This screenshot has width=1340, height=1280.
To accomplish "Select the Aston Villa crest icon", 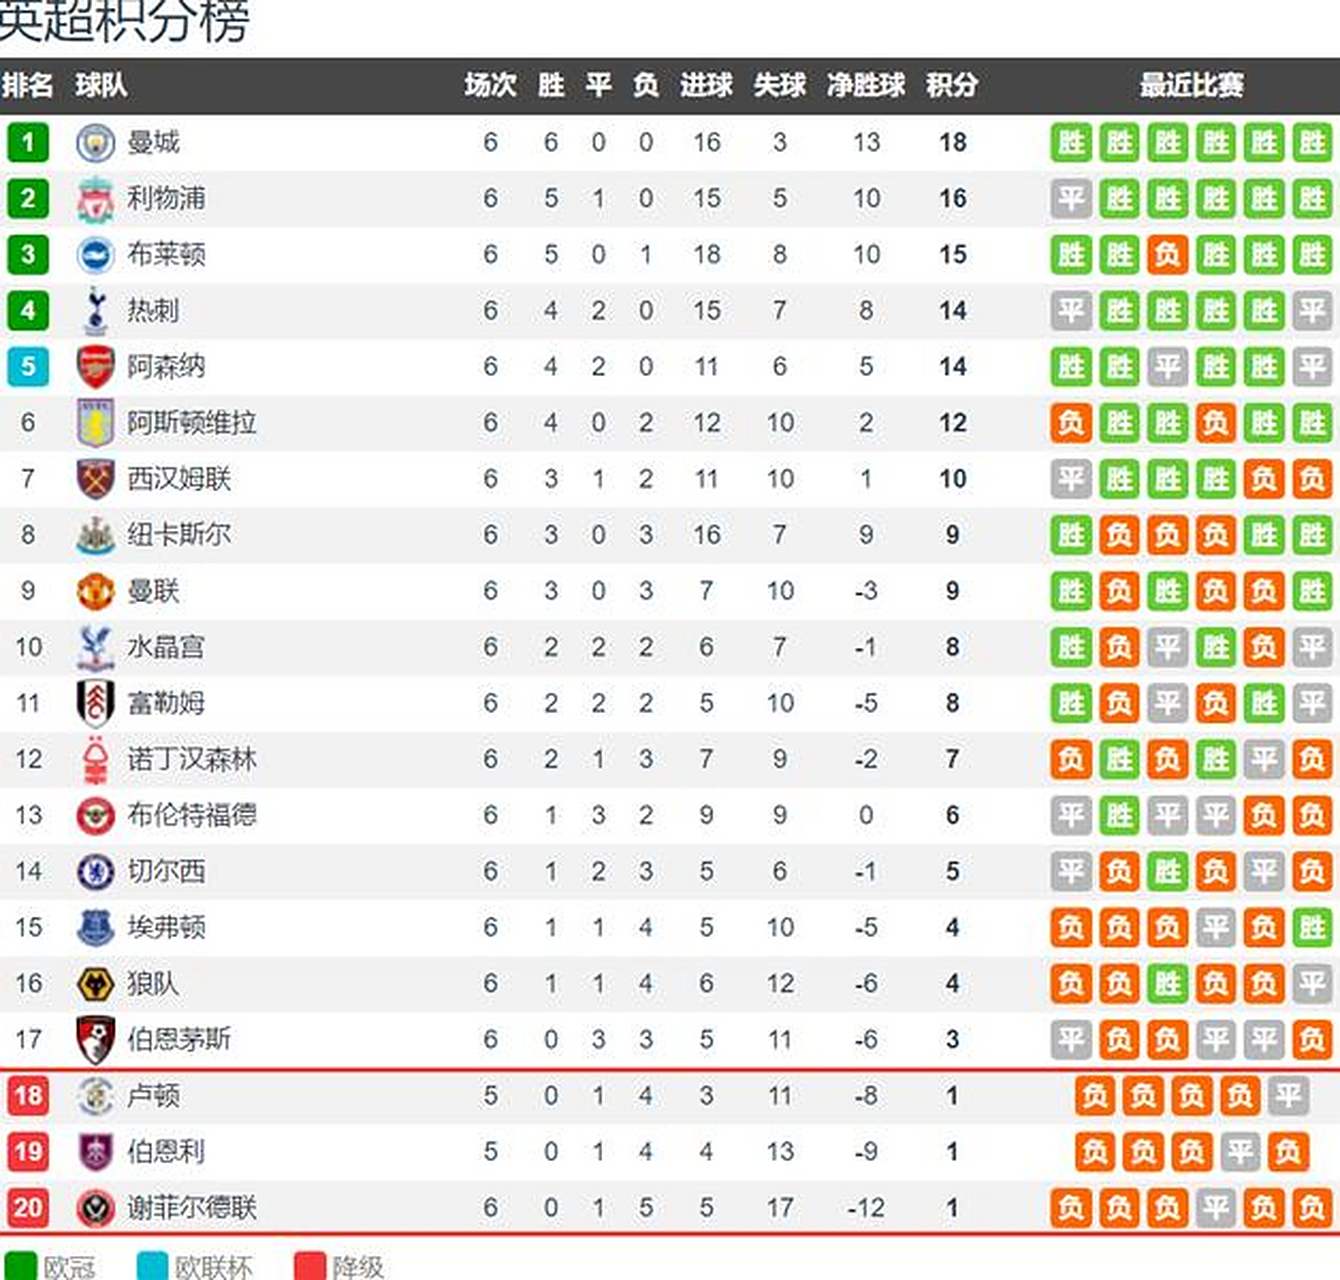I will pyautogui.click(x=95, y=423).
